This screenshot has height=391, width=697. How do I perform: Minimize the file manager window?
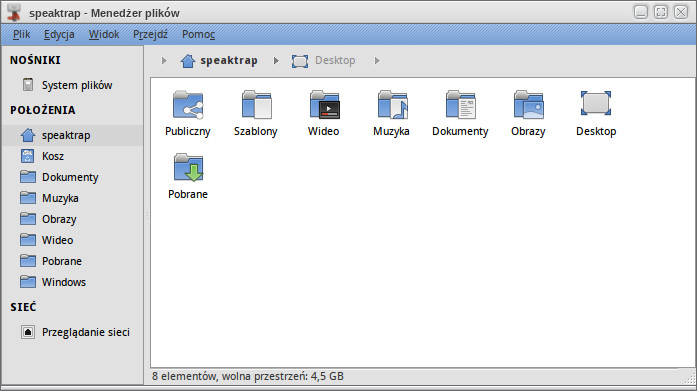click(x=641, y=12)
